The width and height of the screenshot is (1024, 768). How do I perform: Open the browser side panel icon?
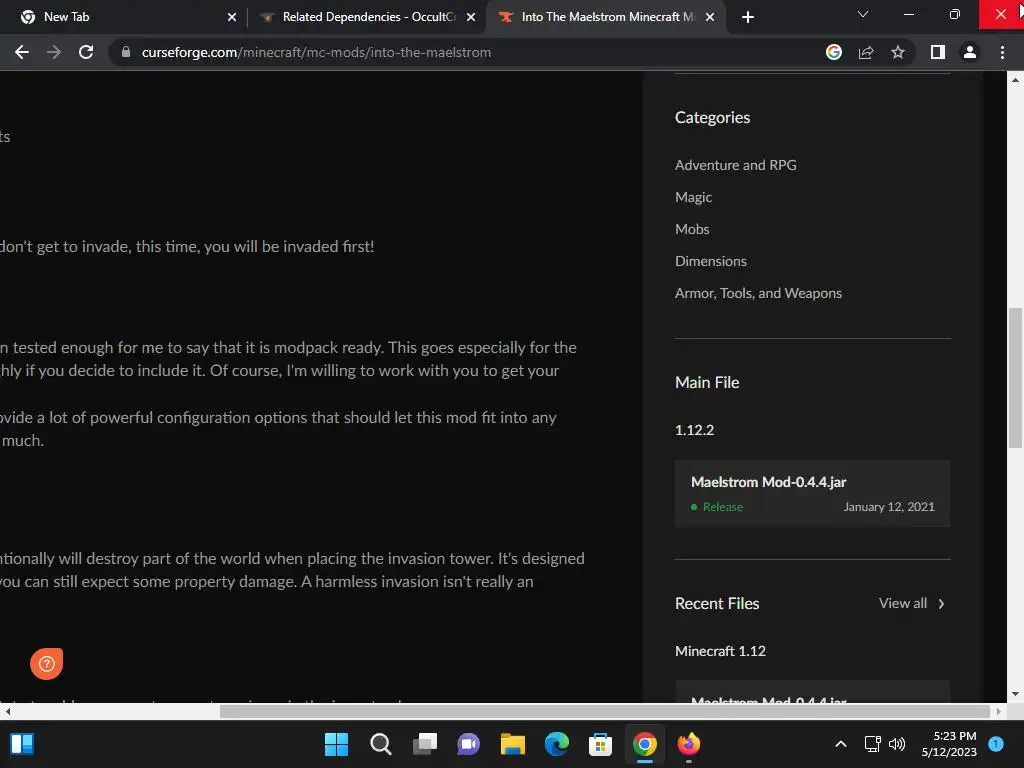tap(938, 52)
